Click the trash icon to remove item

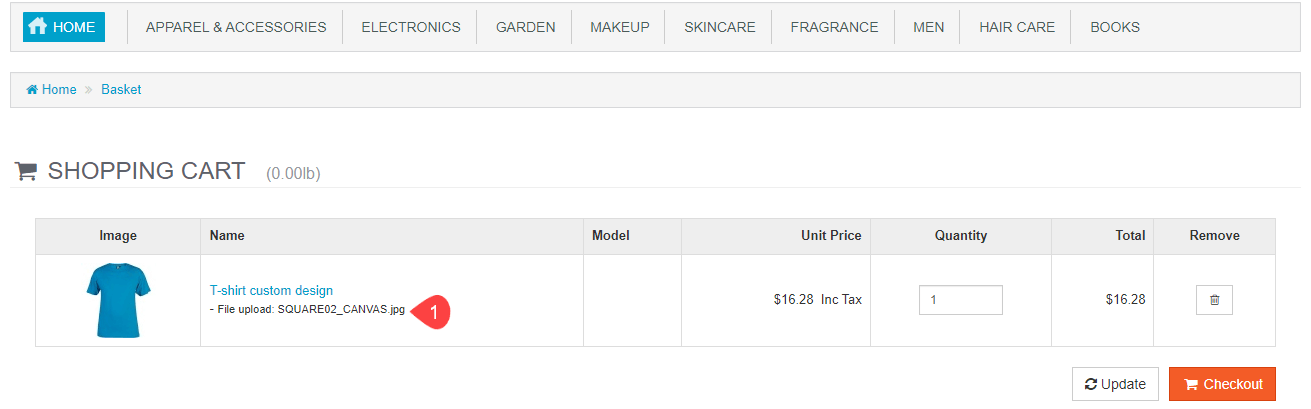pyautogui.click(x=1214, y=300)
